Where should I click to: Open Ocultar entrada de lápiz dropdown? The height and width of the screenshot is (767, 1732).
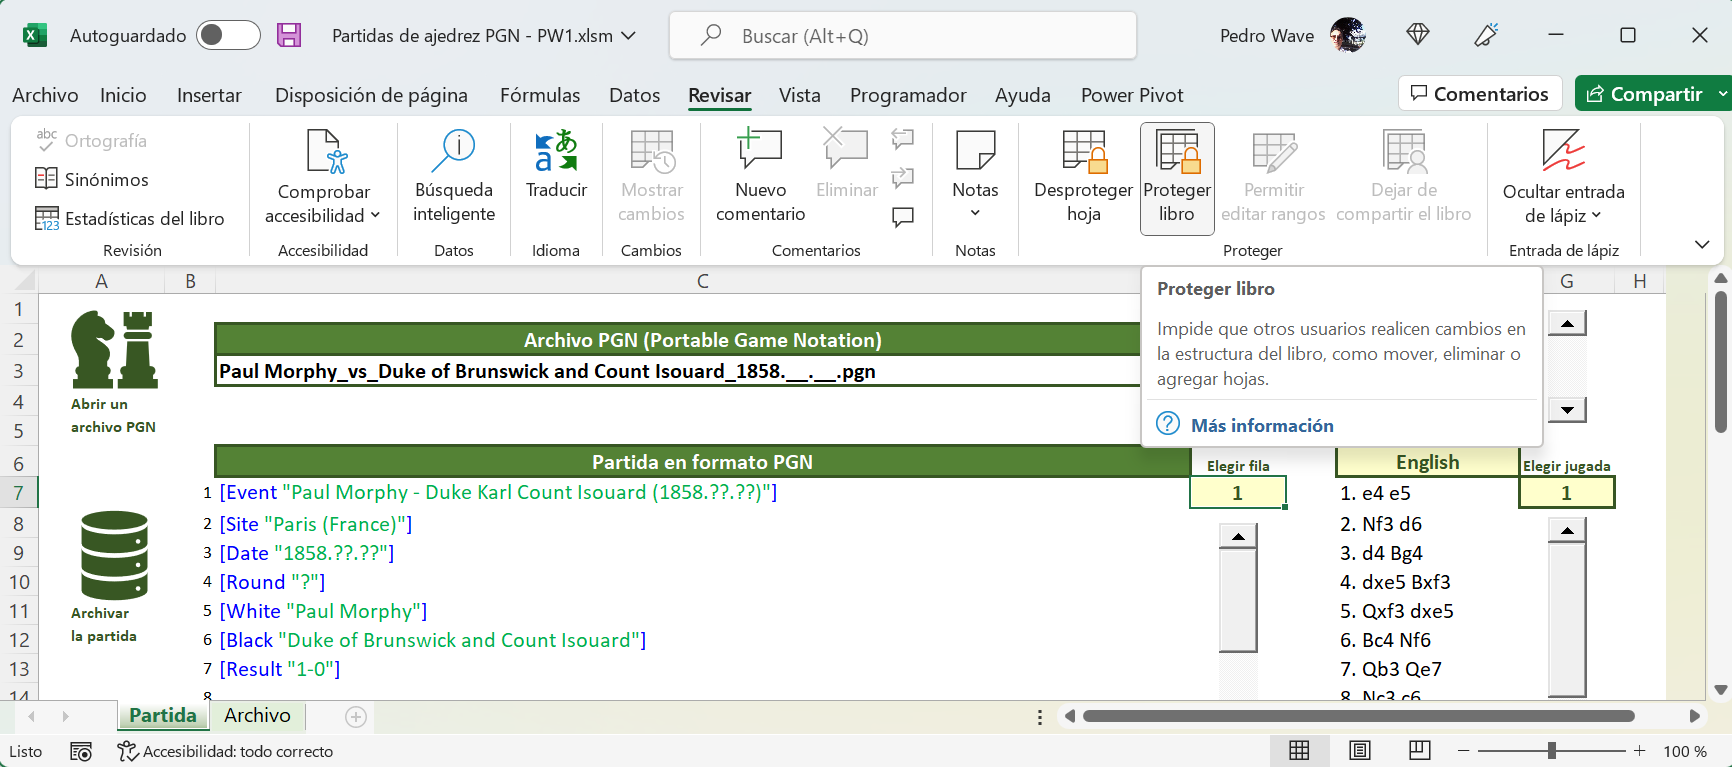pos(1596,215)
